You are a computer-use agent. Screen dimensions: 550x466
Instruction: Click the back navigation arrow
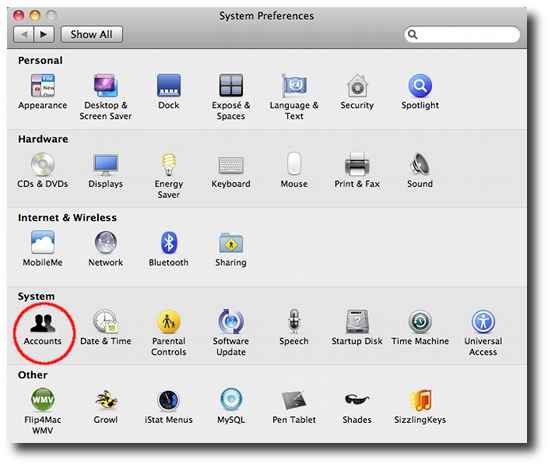24,34
